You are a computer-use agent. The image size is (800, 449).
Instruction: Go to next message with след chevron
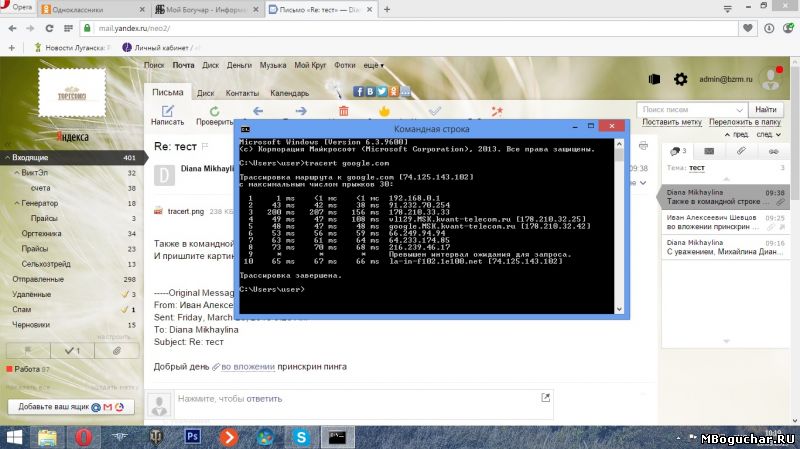[x=769, y=134]
